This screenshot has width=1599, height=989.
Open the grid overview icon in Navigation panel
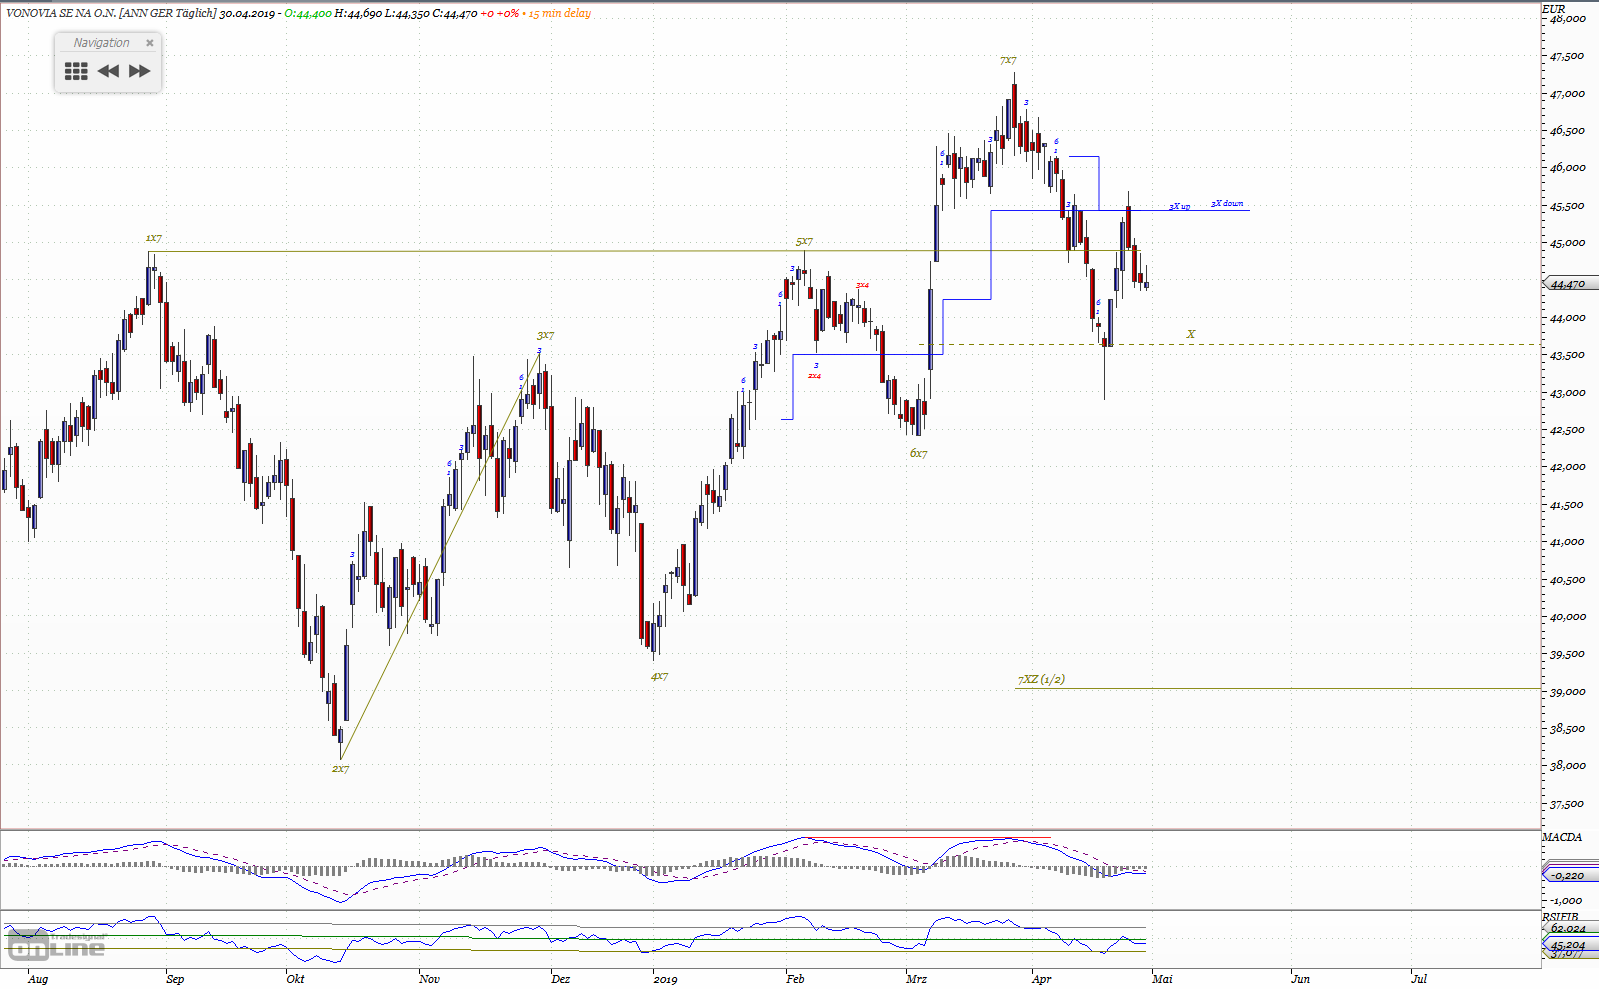tap(76, 71)
